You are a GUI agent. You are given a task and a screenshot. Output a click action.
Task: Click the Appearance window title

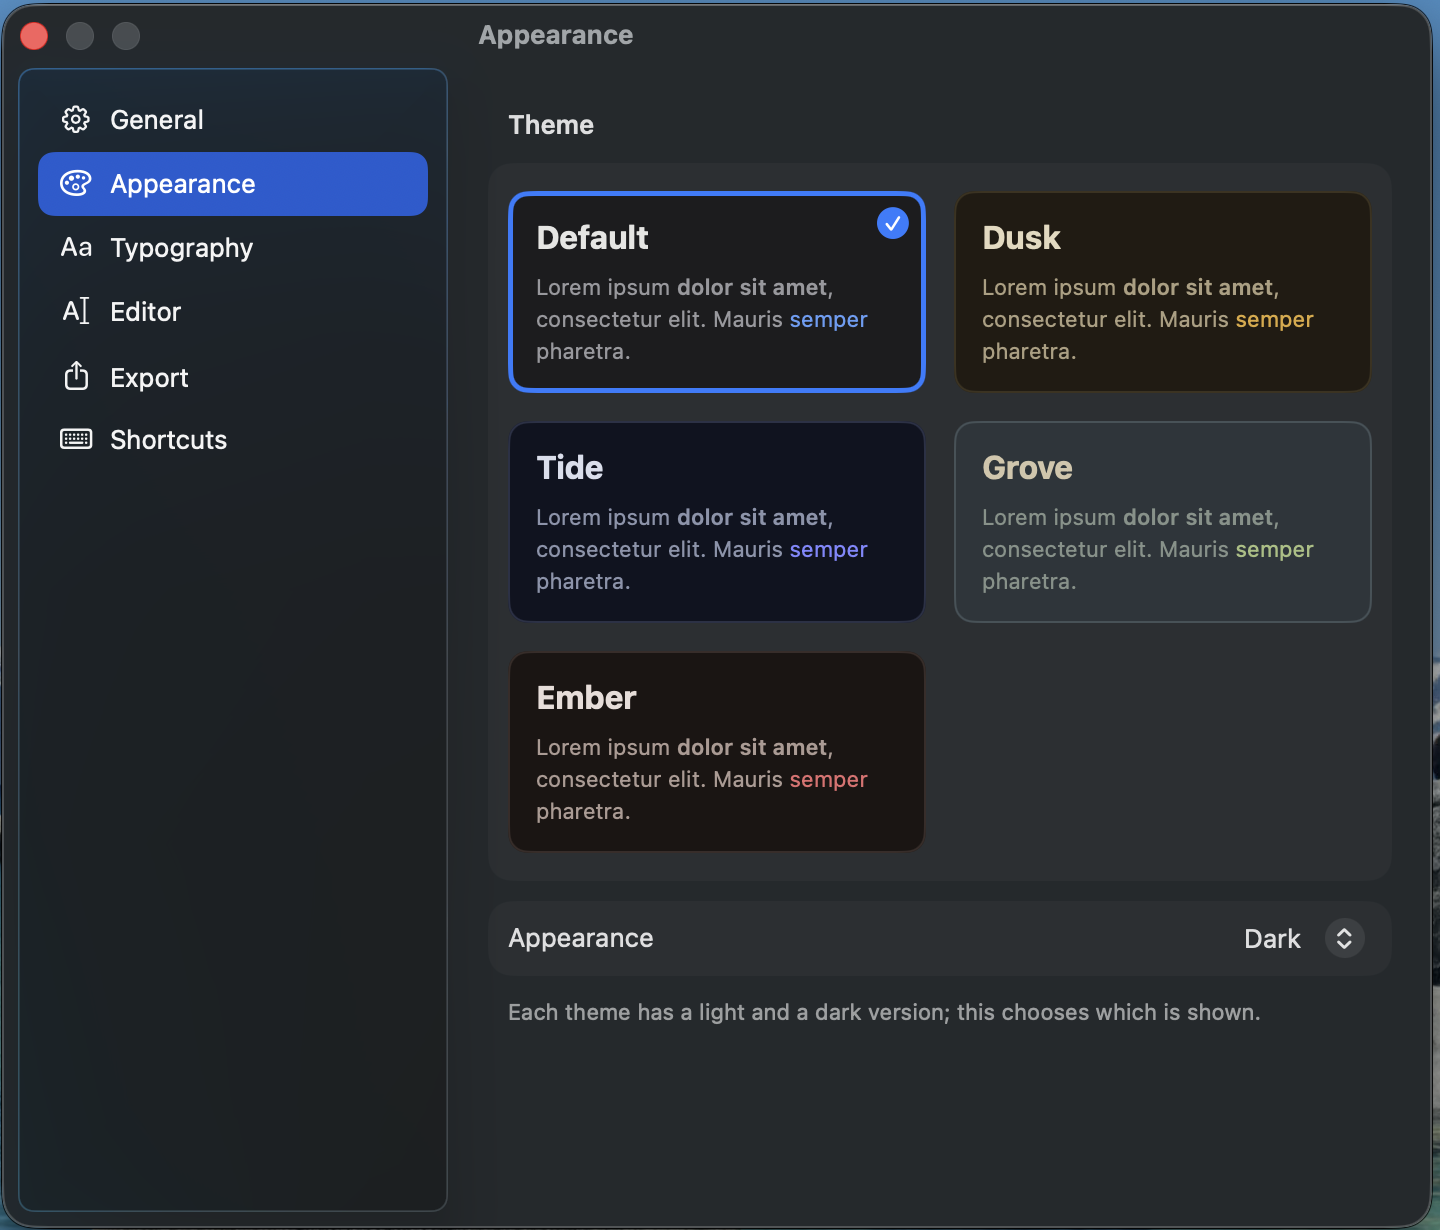click(556, 35)
